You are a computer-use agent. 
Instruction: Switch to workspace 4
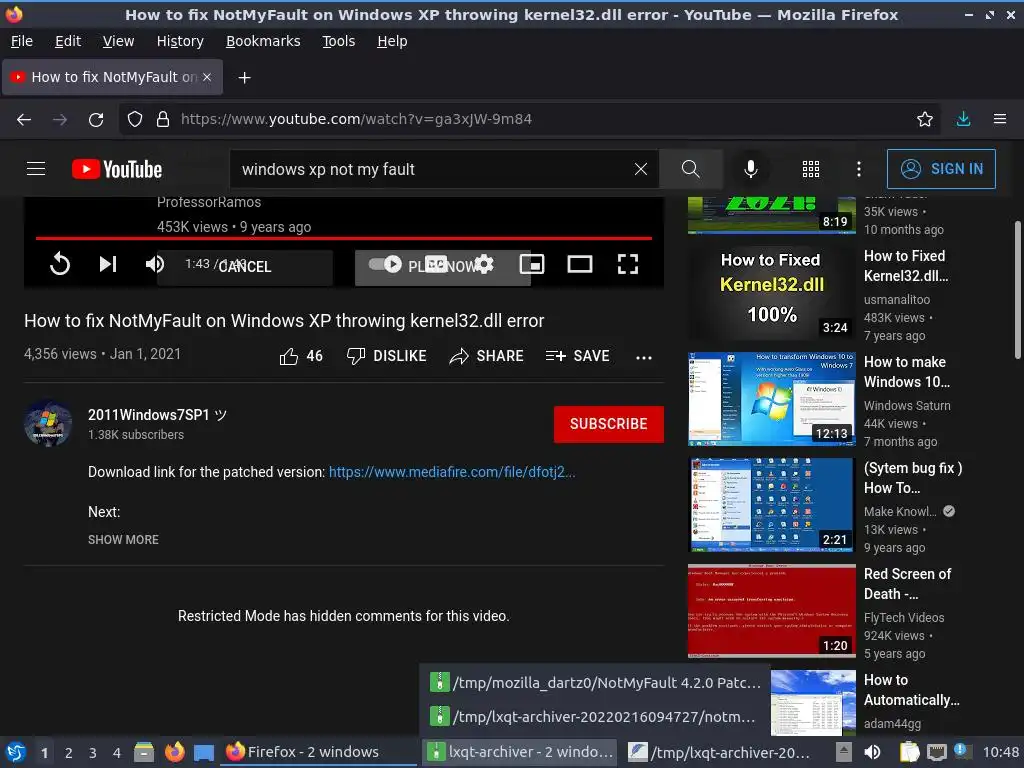[117, 753]
